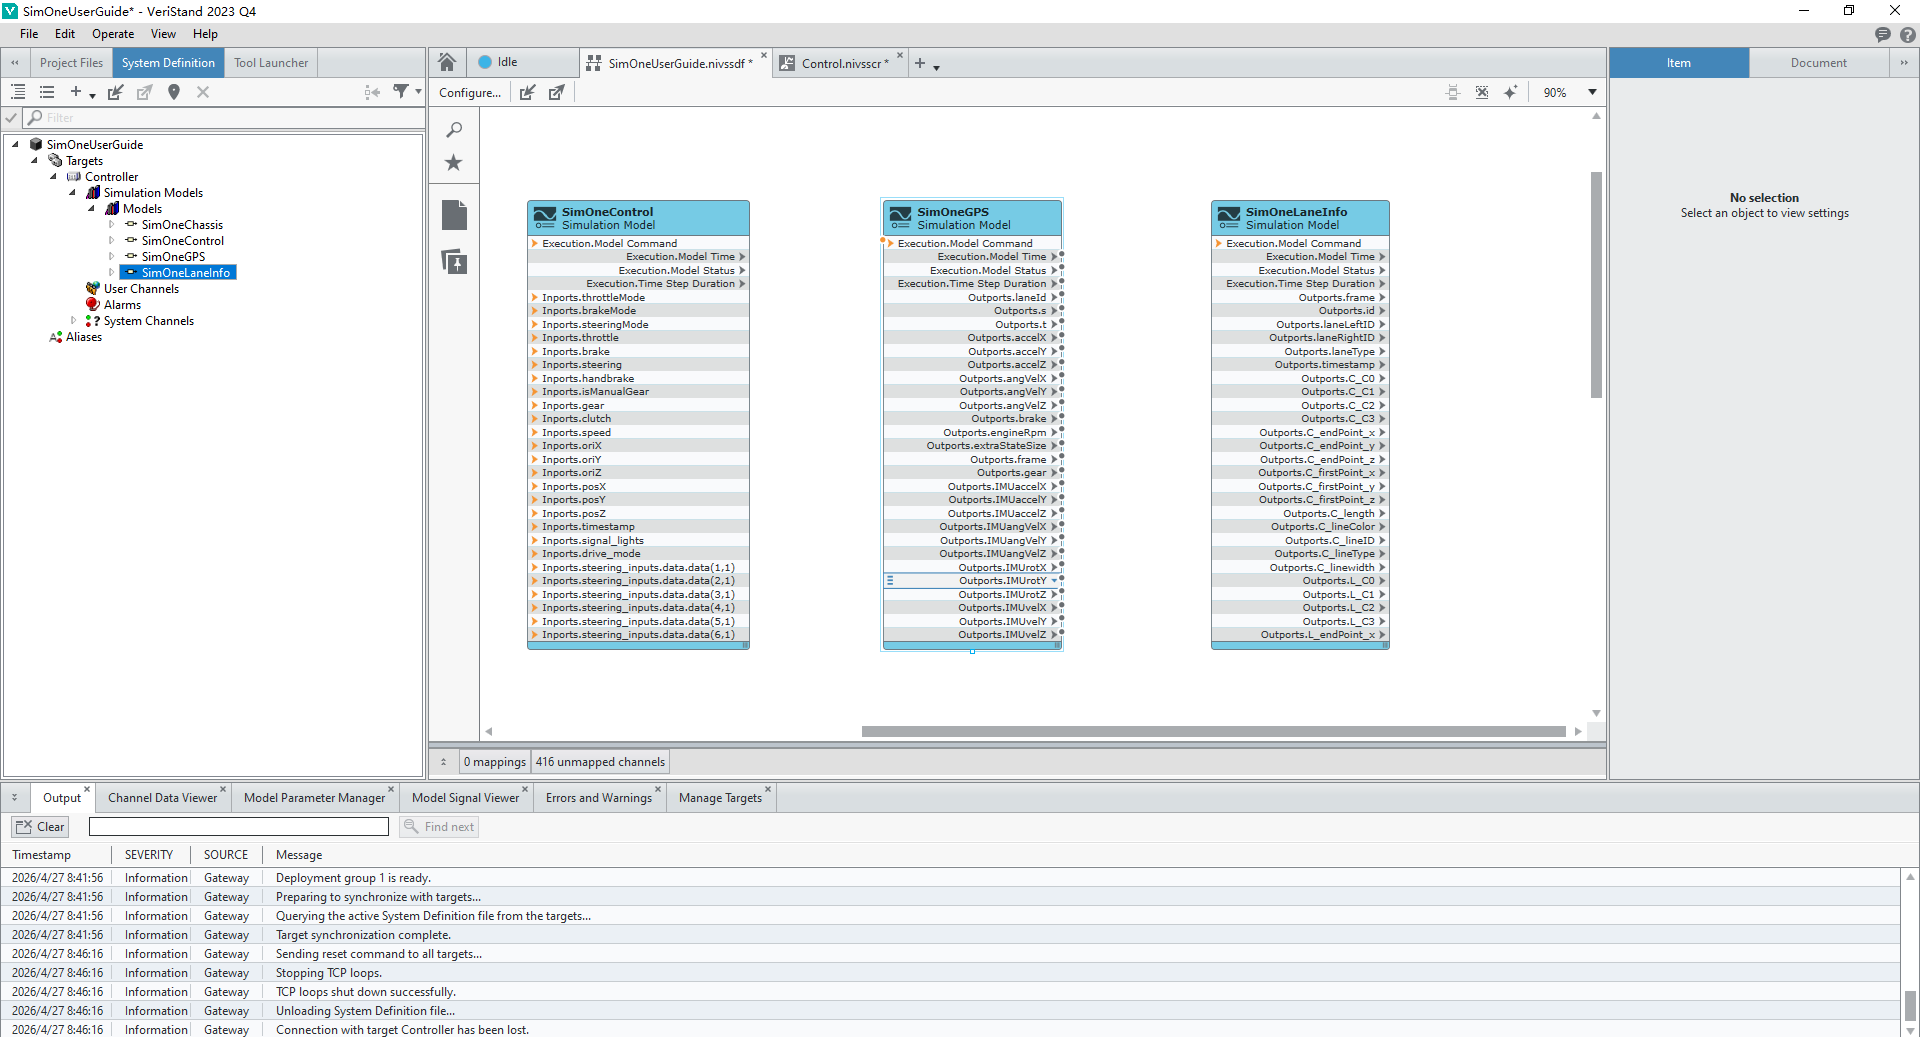Click the star favorites icon in the diagram palette
Viewport: 1920px width, 1037px height.
point(454,162)
